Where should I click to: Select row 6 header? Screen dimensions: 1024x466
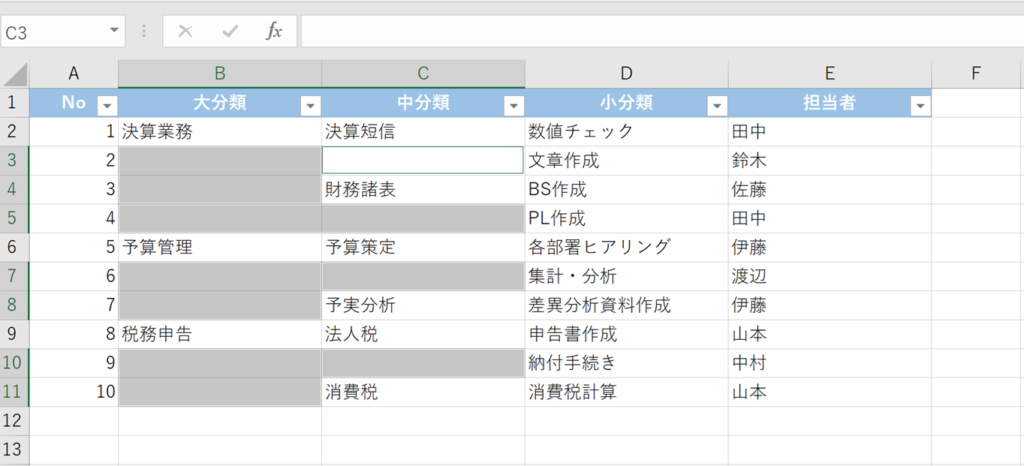(15, 247)
